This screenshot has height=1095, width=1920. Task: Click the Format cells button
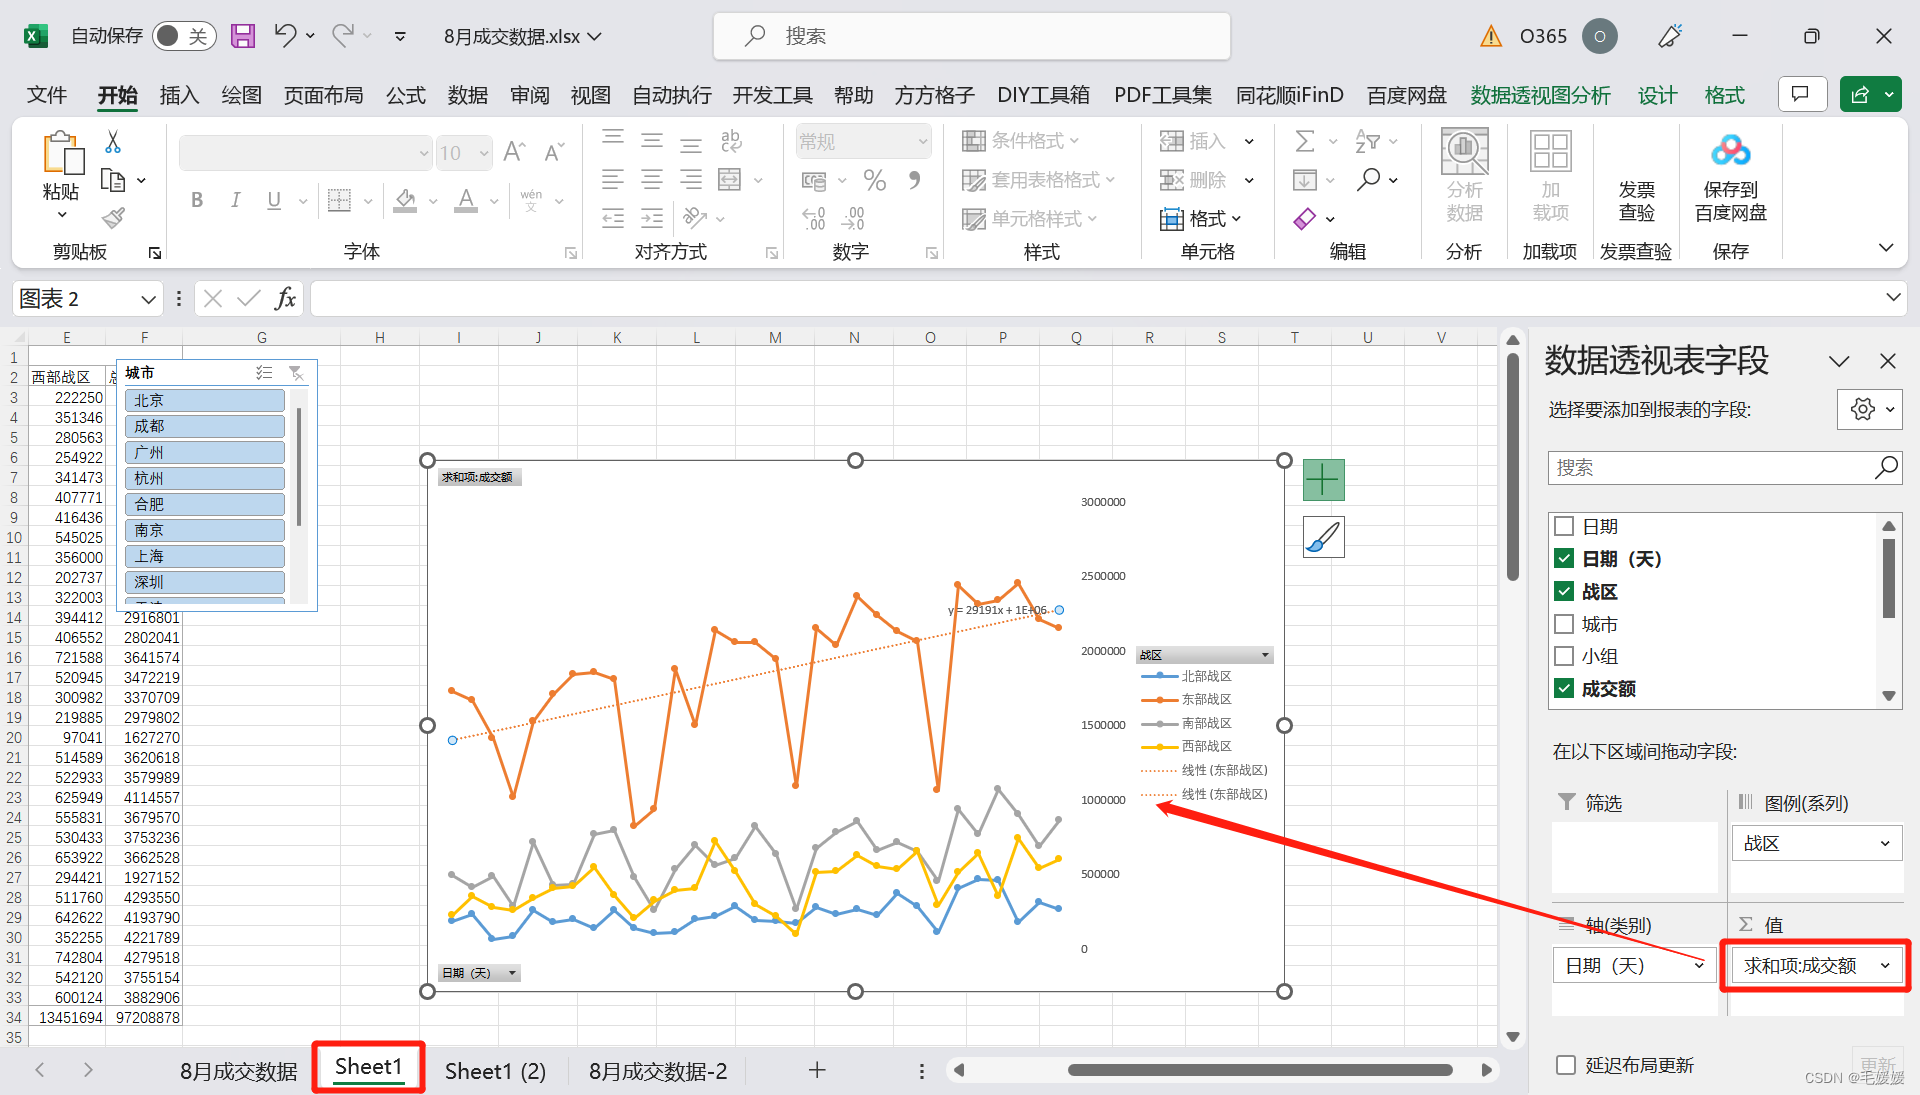[1201, 218]
